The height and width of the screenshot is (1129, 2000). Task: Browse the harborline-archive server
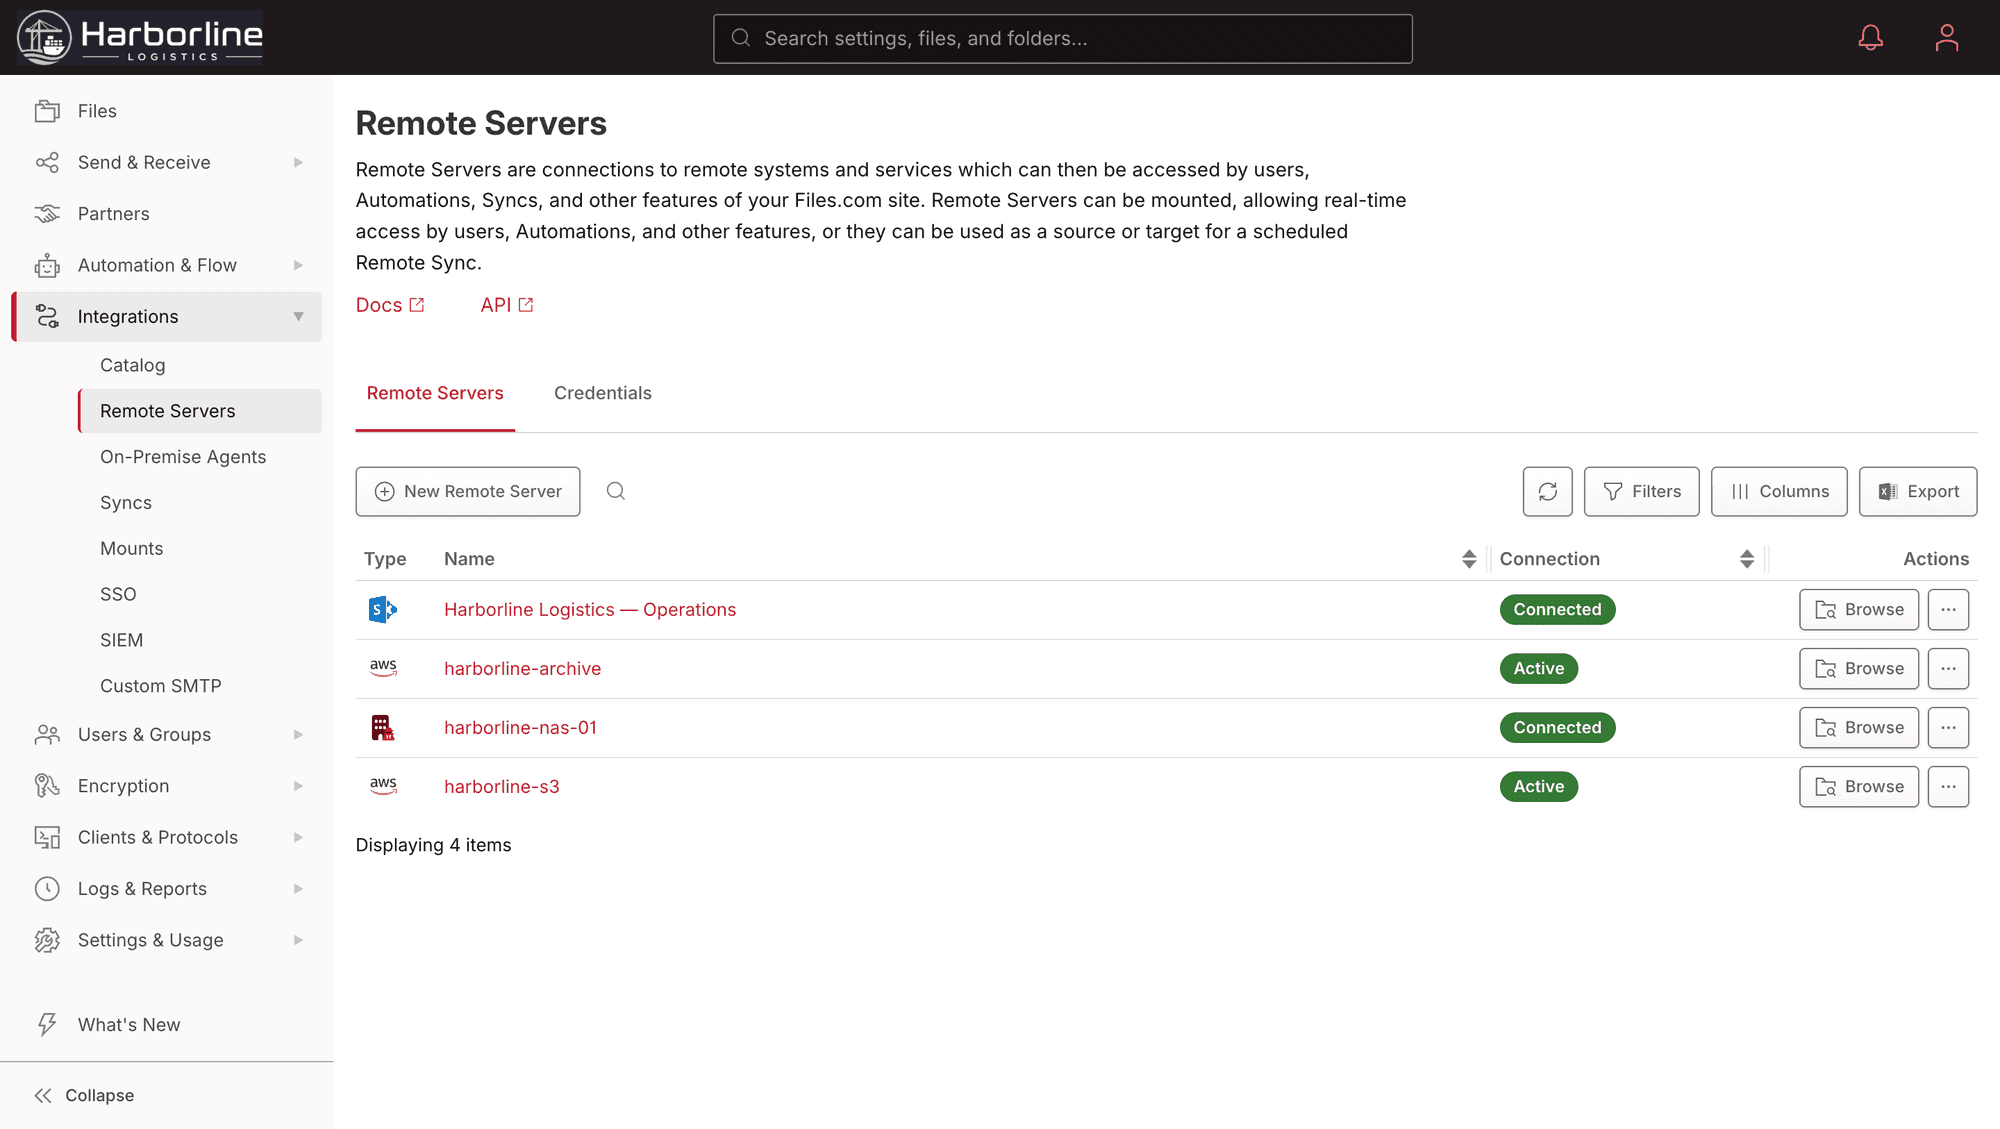point(1859,668)
